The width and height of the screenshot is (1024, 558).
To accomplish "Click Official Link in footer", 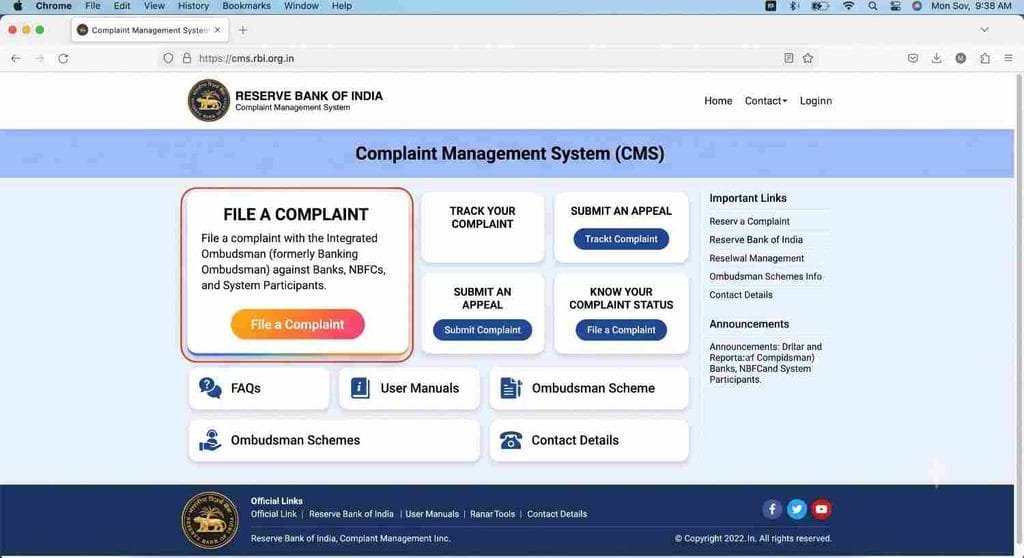I will coord(274,514).
